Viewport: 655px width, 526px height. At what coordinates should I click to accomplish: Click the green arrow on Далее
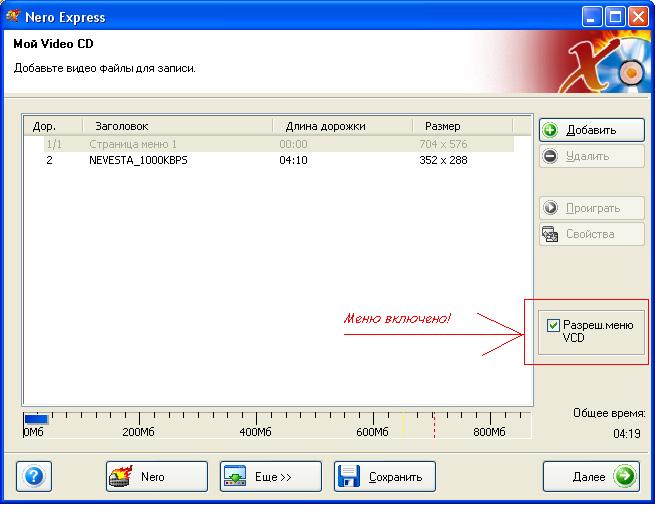point(625,476)
